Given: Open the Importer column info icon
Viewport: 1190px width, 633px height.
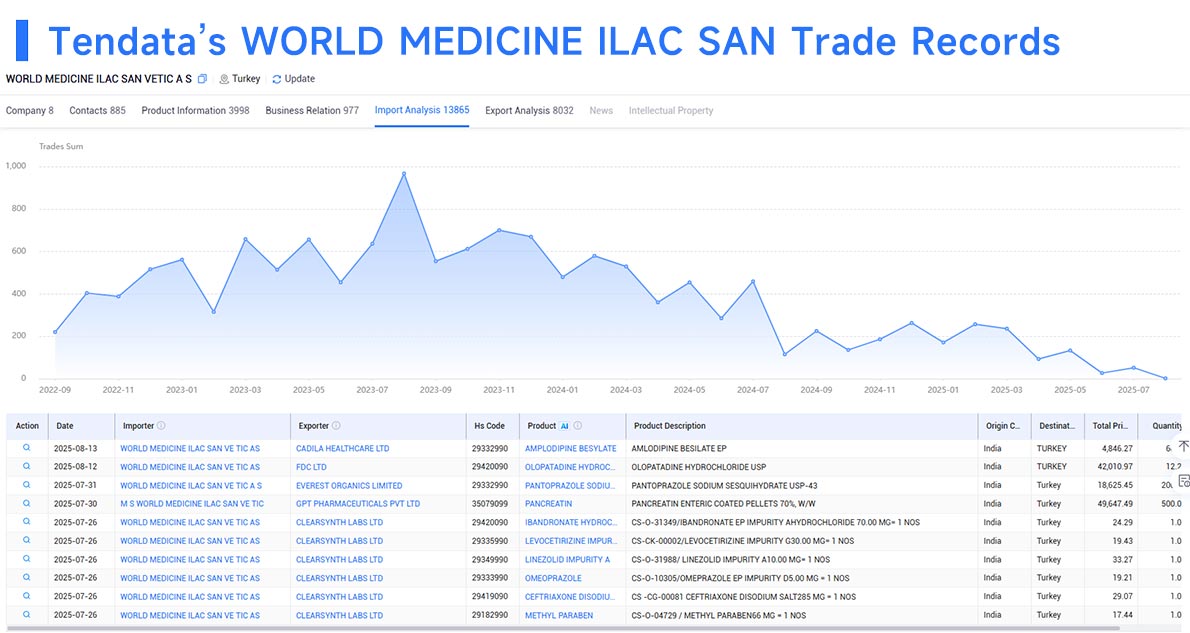Looking at the screenshot, I should point(161,426).
